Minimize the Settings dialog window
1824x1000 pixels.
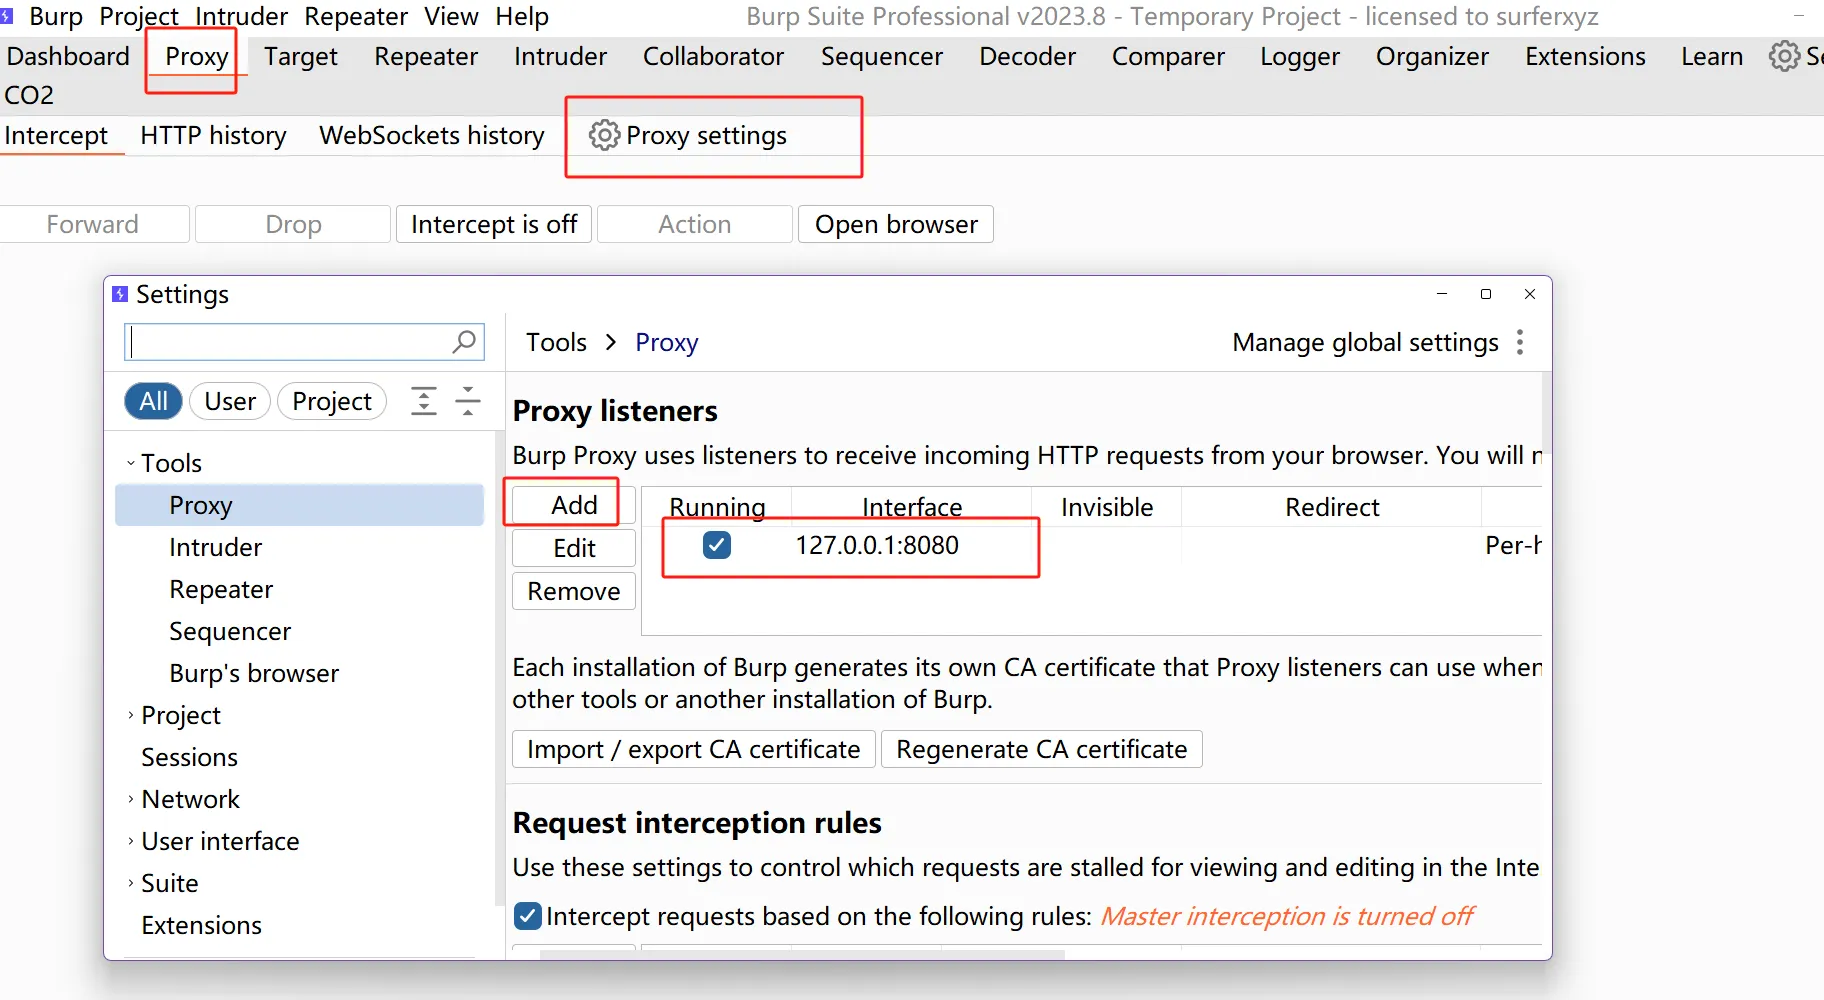pos(1442,294)
